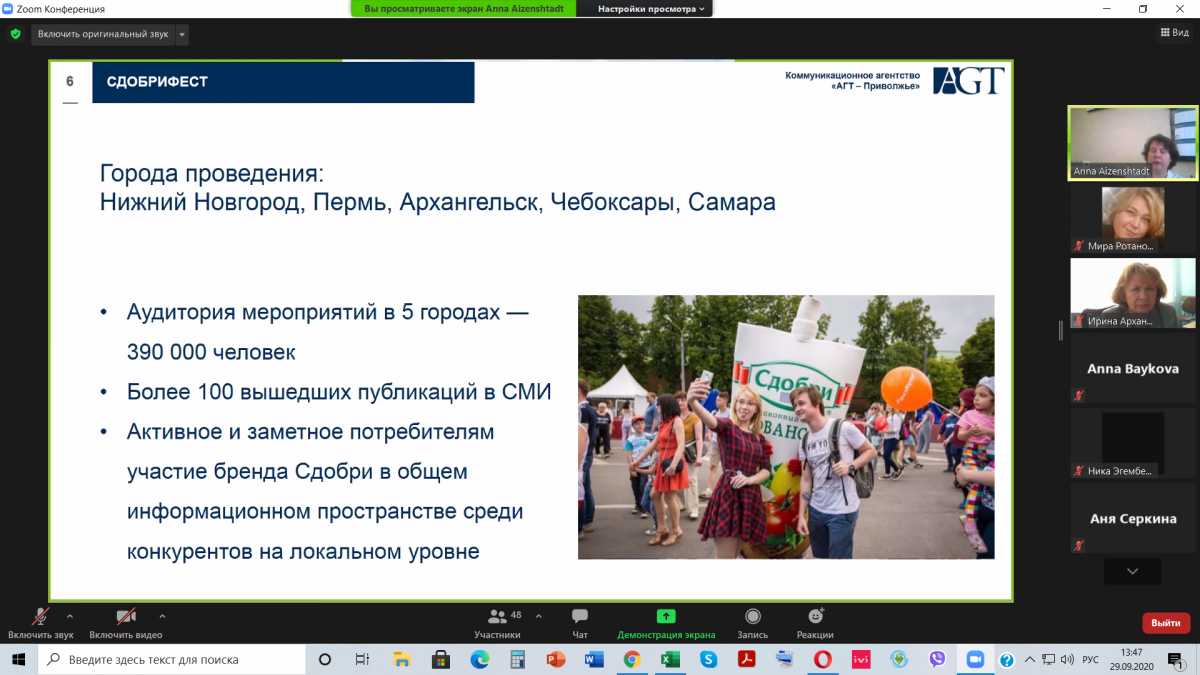Open taskbar help question-mark icon
The image size is (1200, 675).
pos(1007,660)
